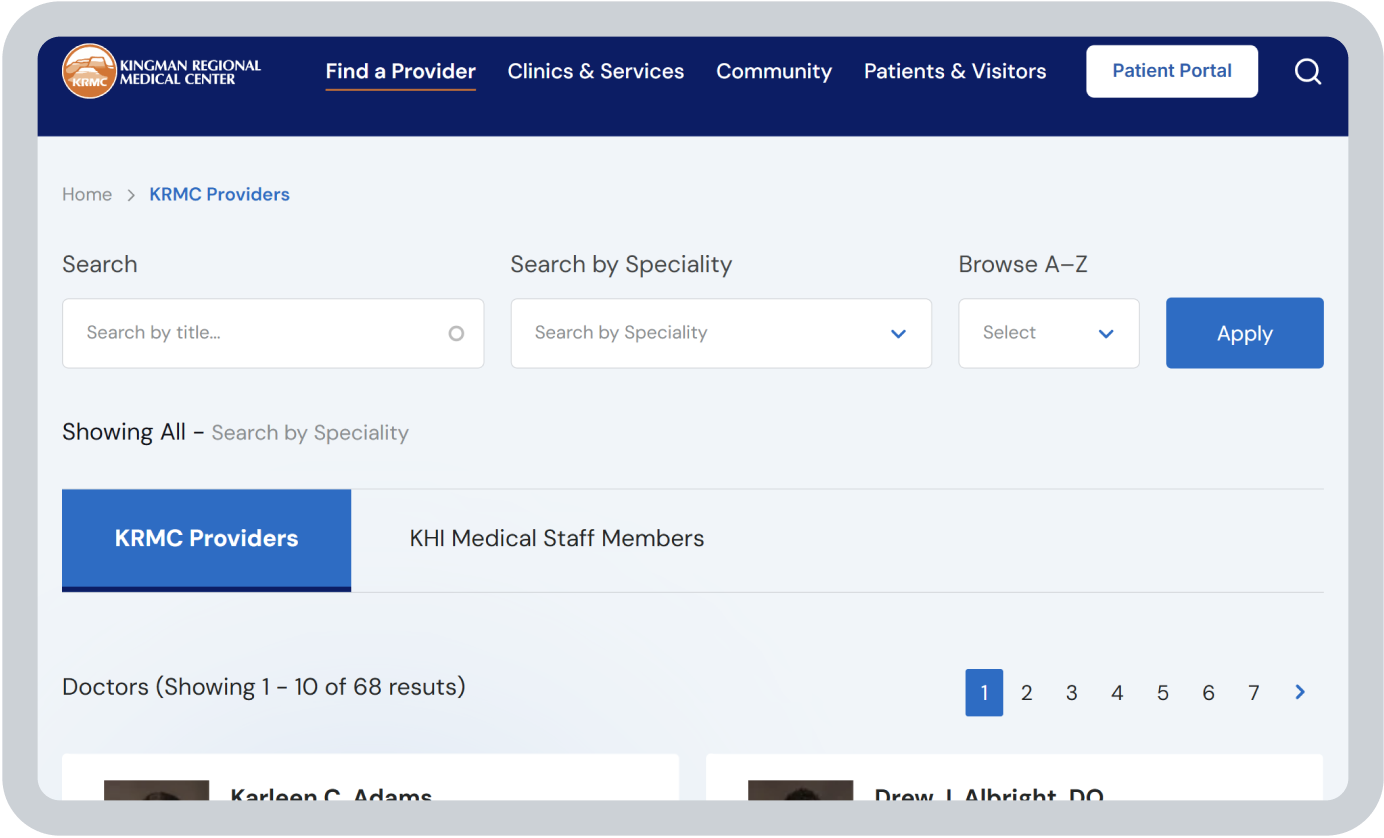
Task: Go to Home in the breadcrumb
Action: pyautogui.click(x=87, y=194)
